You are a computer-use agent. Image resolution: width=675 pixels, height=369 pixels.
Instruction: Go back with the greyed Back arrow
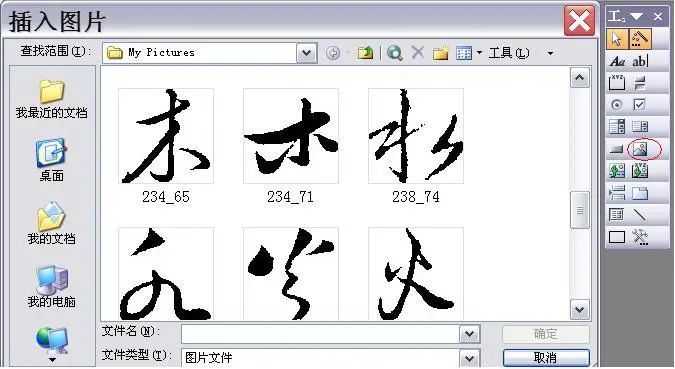(333, 53)
